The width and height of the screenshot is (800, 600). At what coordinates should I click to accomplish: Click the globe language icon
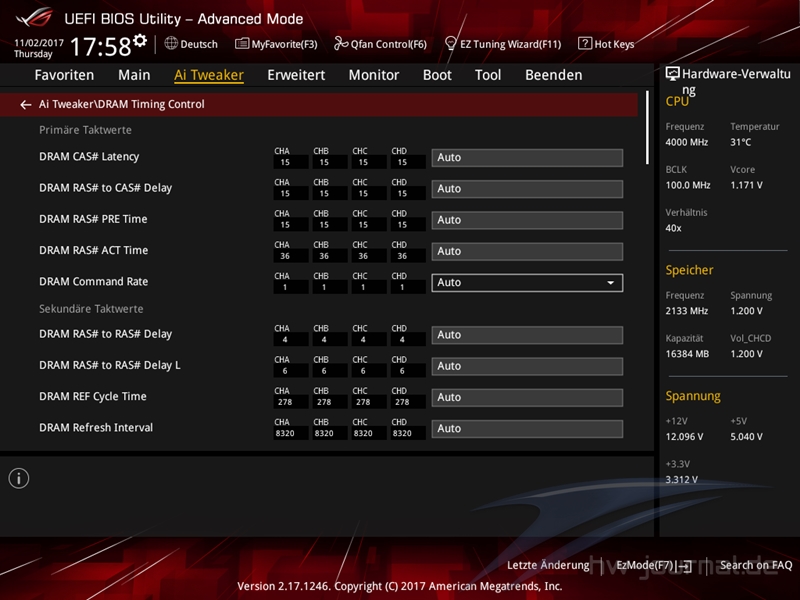(171, 43)
